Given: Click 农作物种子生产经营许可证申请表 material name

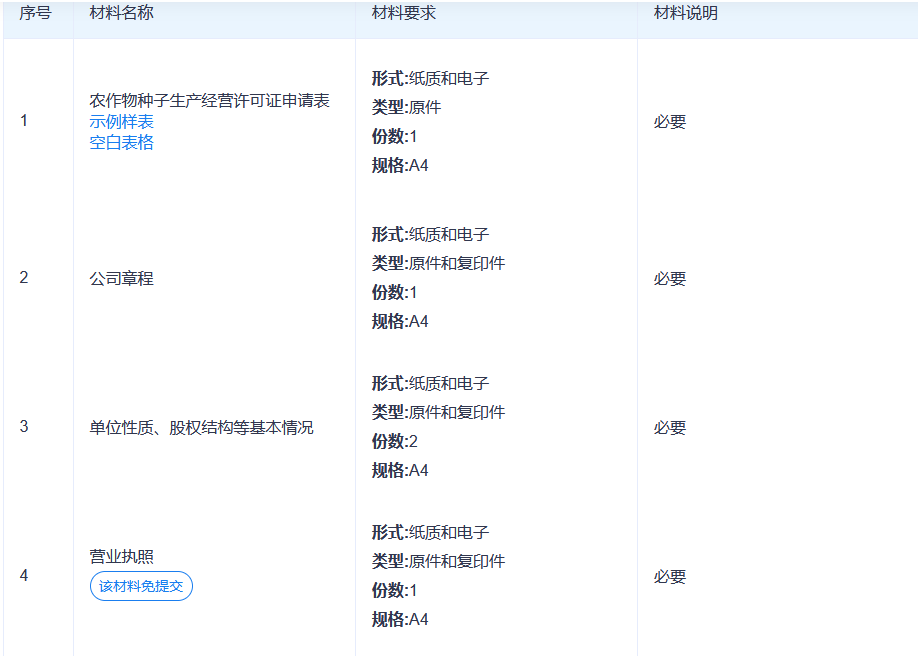Looking at the screenshot, I should [x=209, y=101].
